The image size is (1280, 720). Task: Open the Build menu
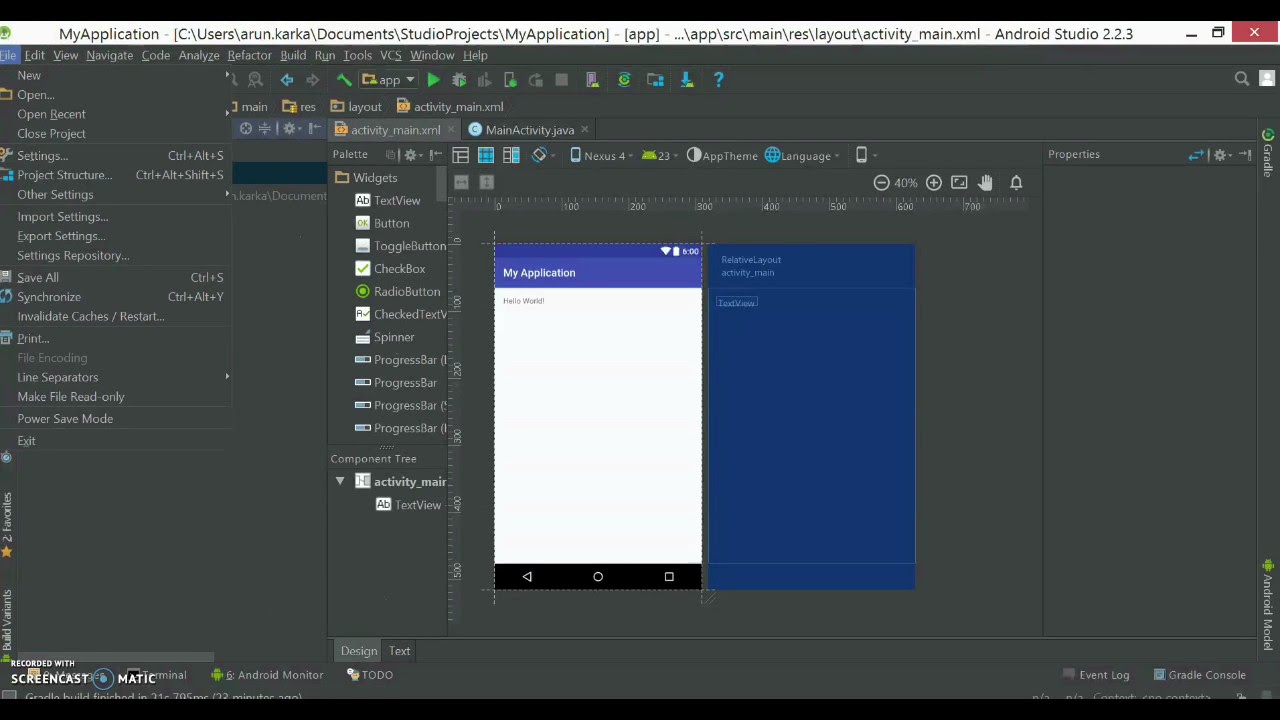tap(293, 55)
